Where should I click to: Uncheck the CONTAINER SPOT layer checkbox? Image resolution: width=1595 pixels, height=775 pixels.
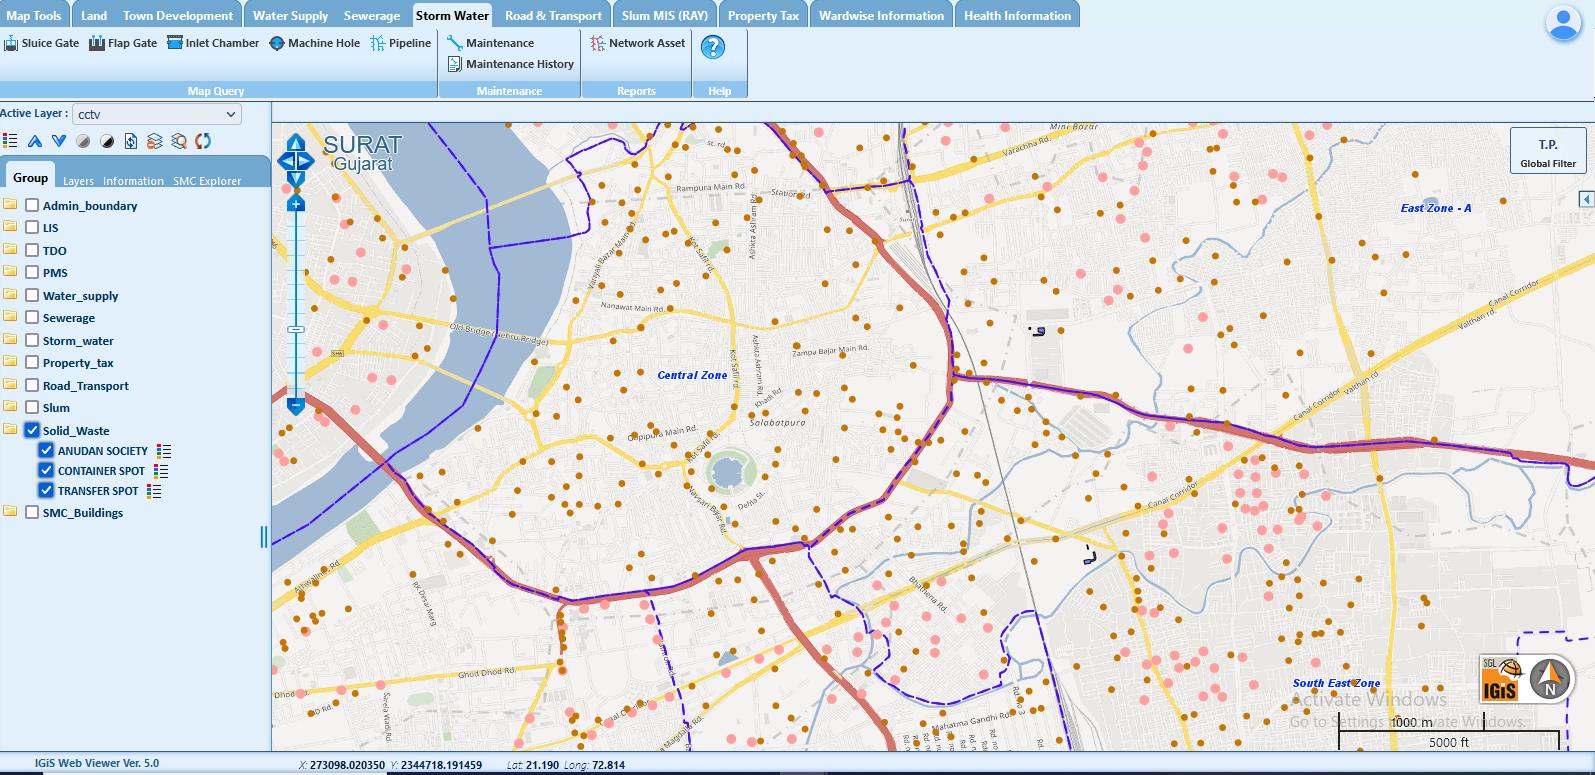(46, 470)
